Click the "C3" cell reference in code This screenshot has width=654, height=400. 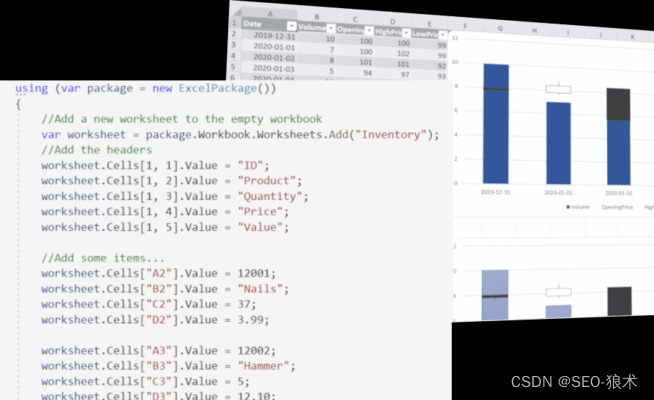(x=158, y=382)
